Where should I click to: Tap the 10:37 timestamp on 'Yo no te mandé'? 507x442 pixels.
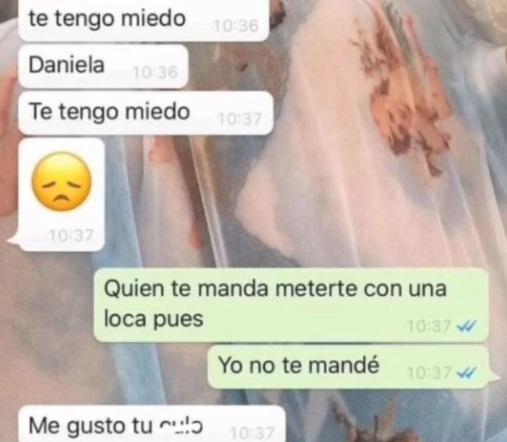[x=429, y=373]
